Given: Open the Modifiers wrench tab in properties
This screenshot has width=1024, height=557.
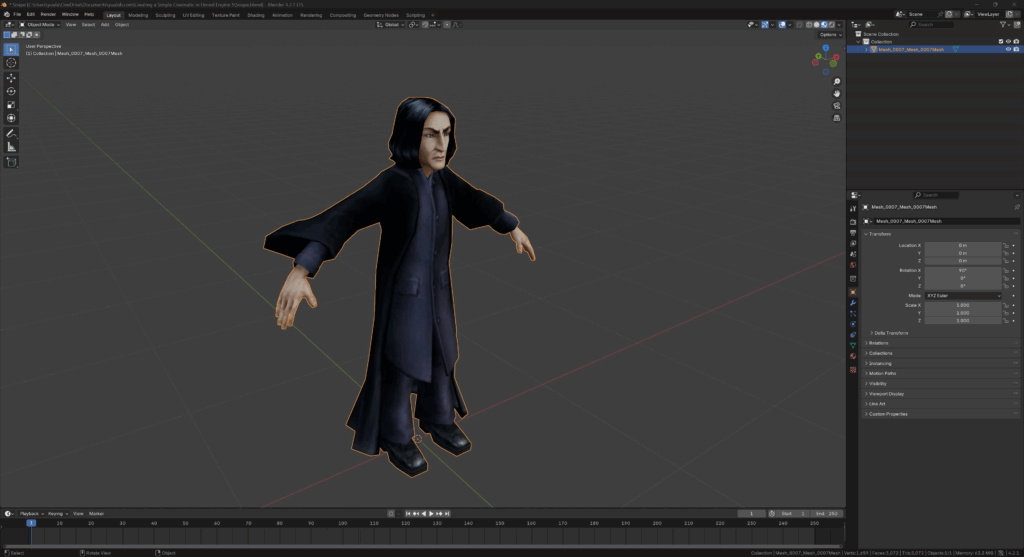Looking at the screenshot, I should (853, 302).
